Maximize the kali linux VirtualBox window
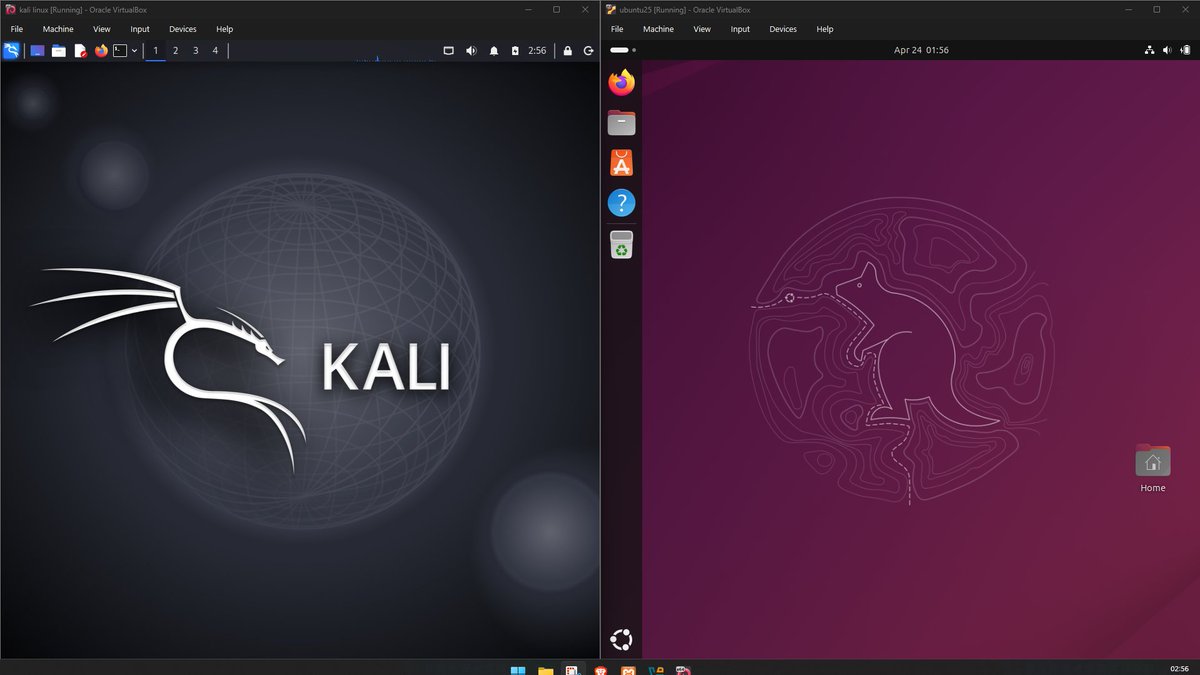1200x675 pixels. (556, 9)
